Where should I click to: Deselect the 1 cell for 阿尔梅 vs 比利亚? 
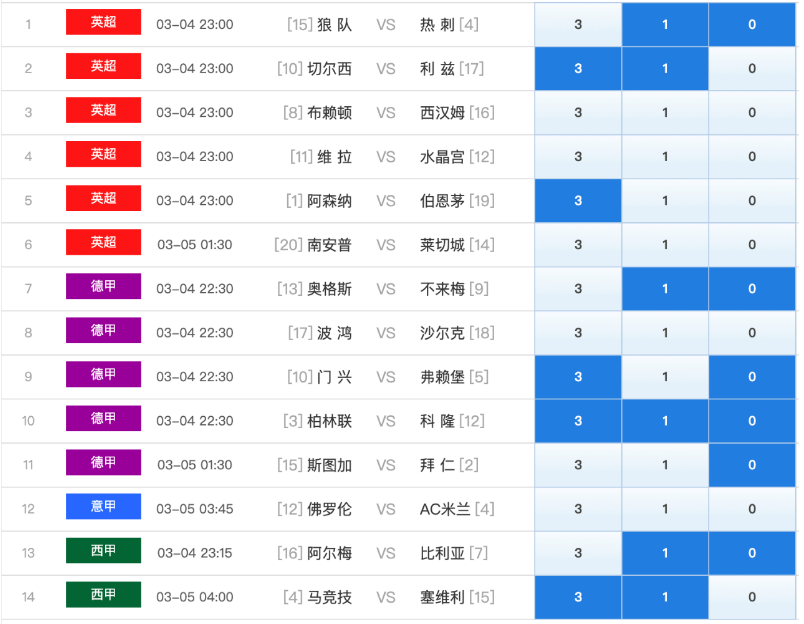[665, 553]
